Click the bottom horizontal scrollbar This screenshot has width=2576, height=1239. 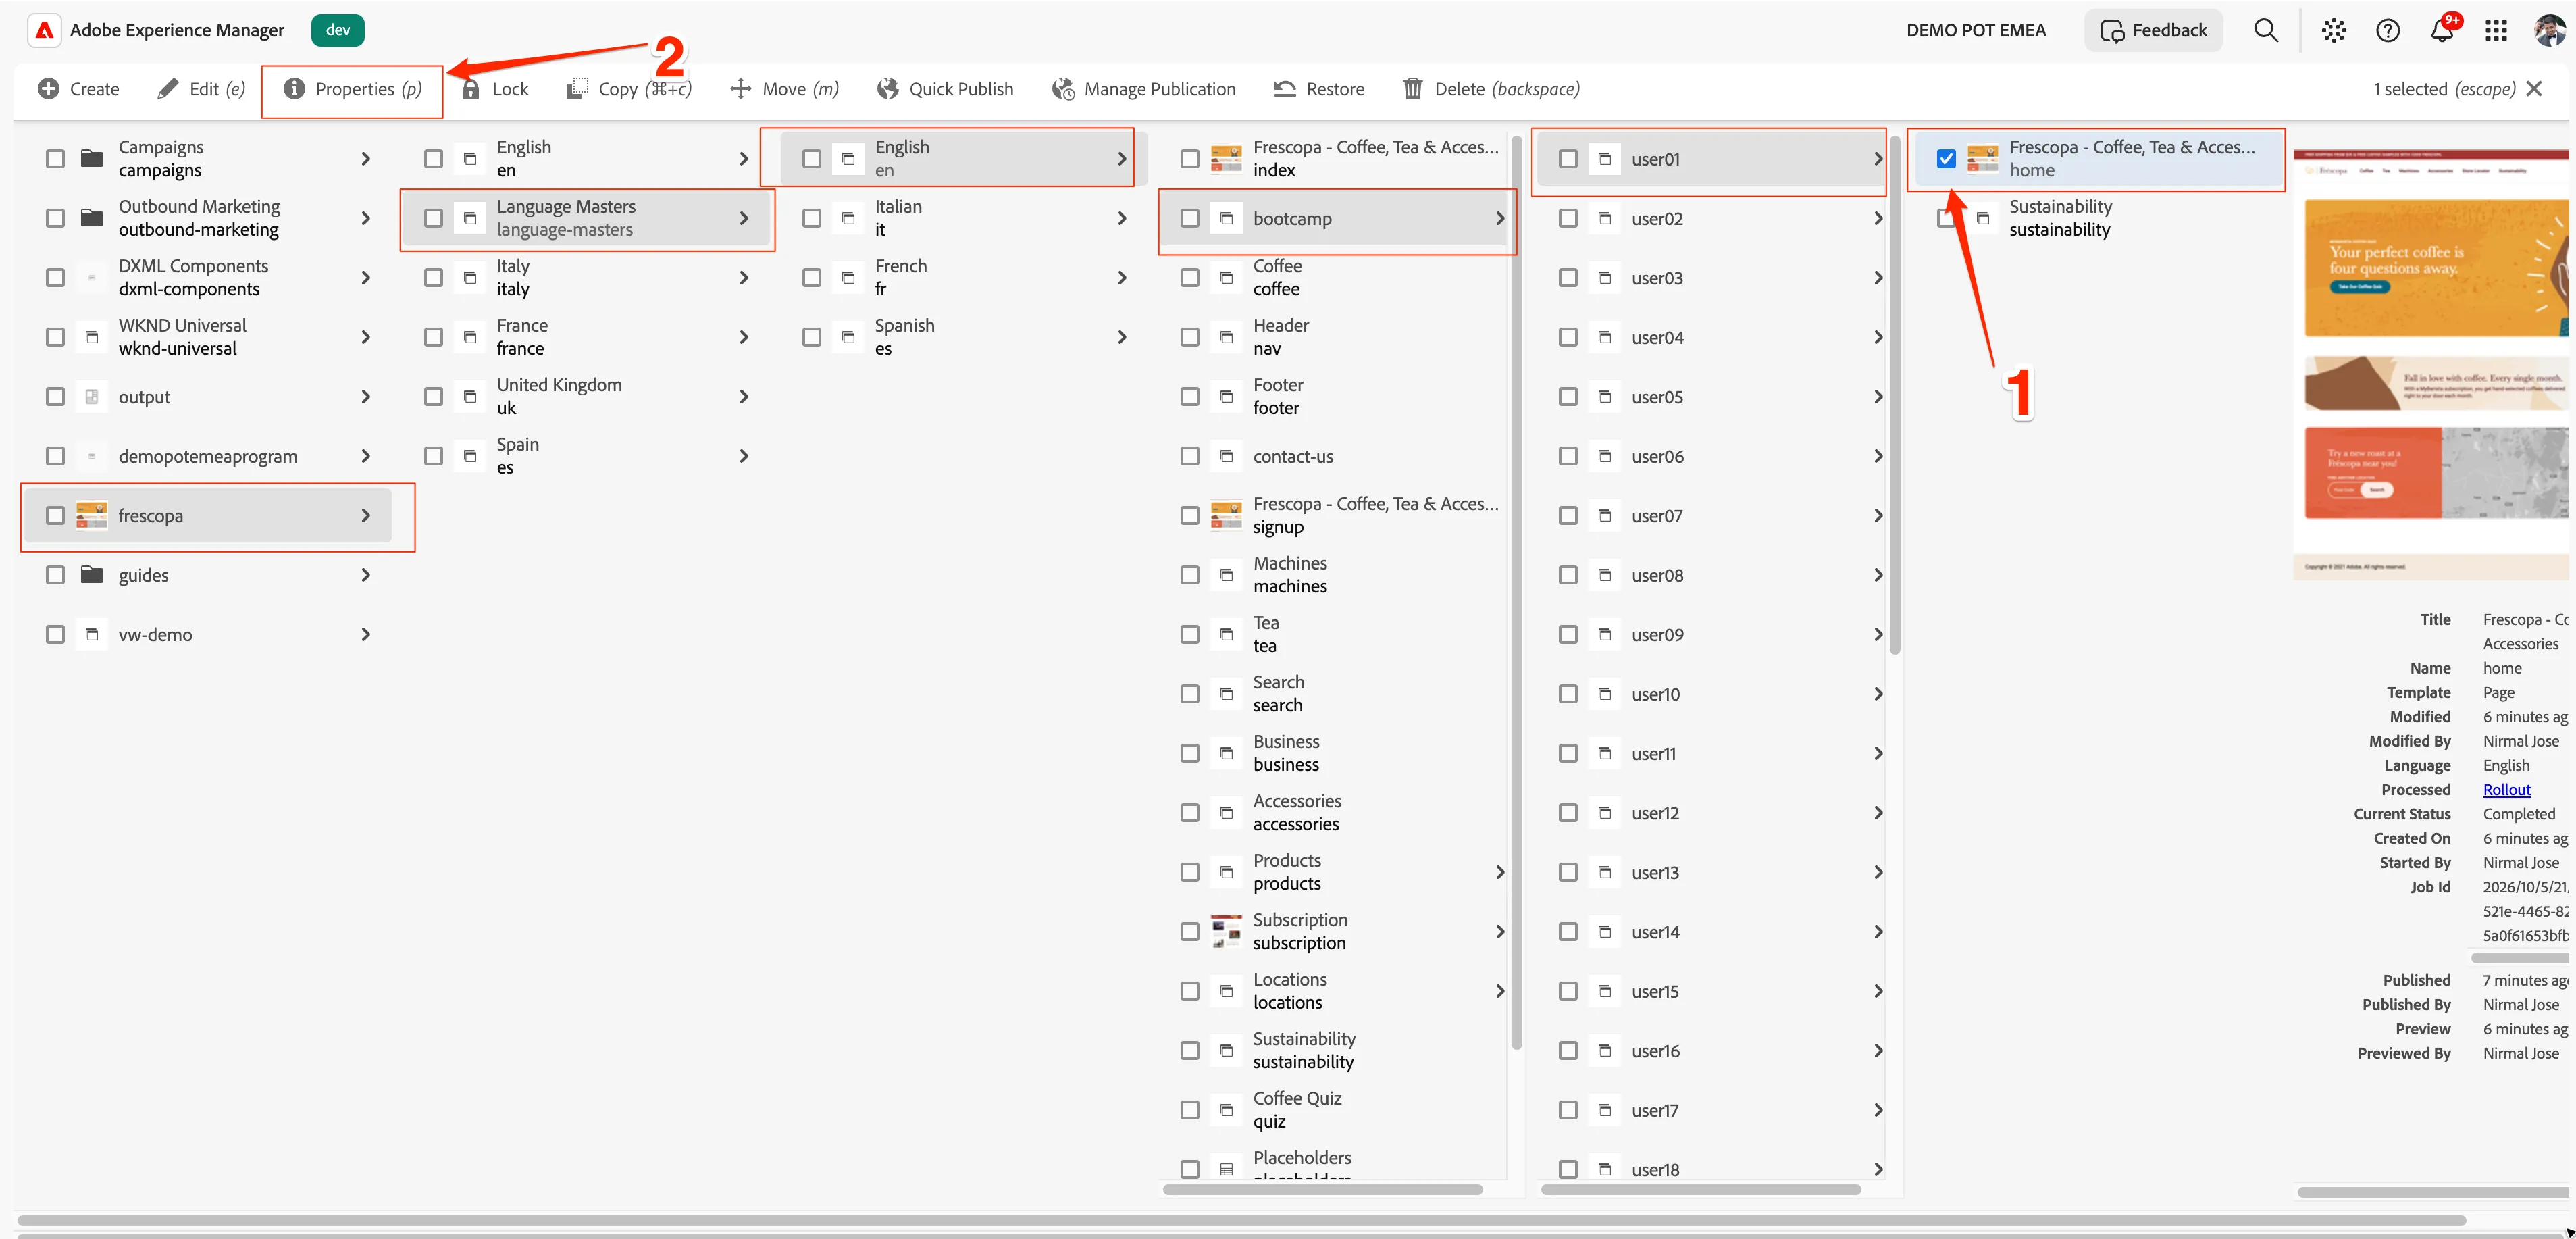tap(1241, 1220)
